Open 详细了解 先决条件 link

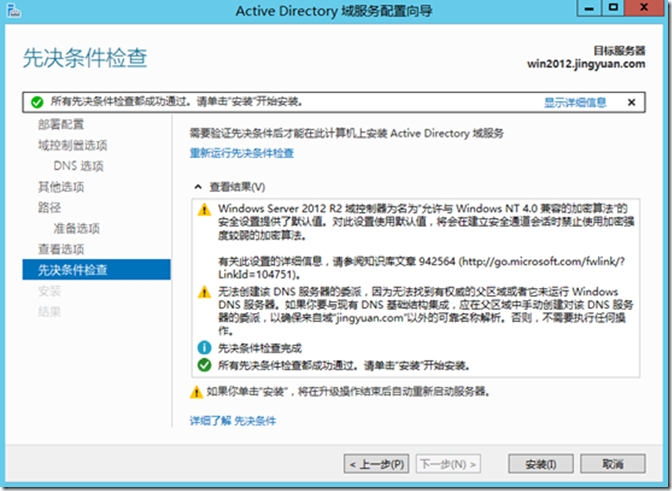click(x=233, y=421)
